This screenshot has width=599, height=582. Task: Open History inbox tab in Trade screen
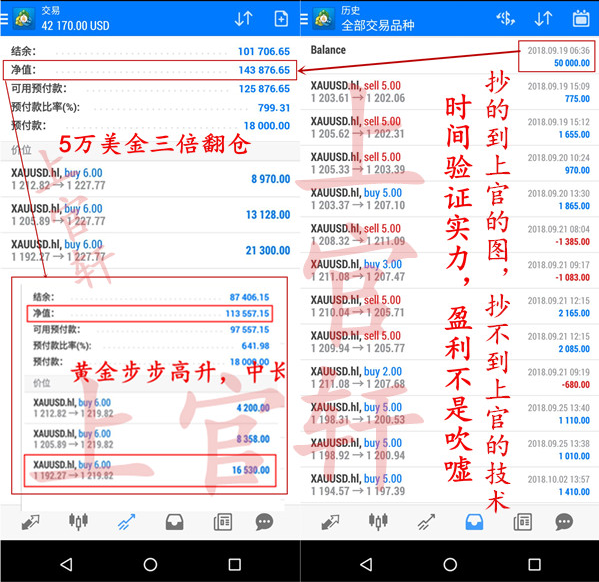tap(175, 522)
